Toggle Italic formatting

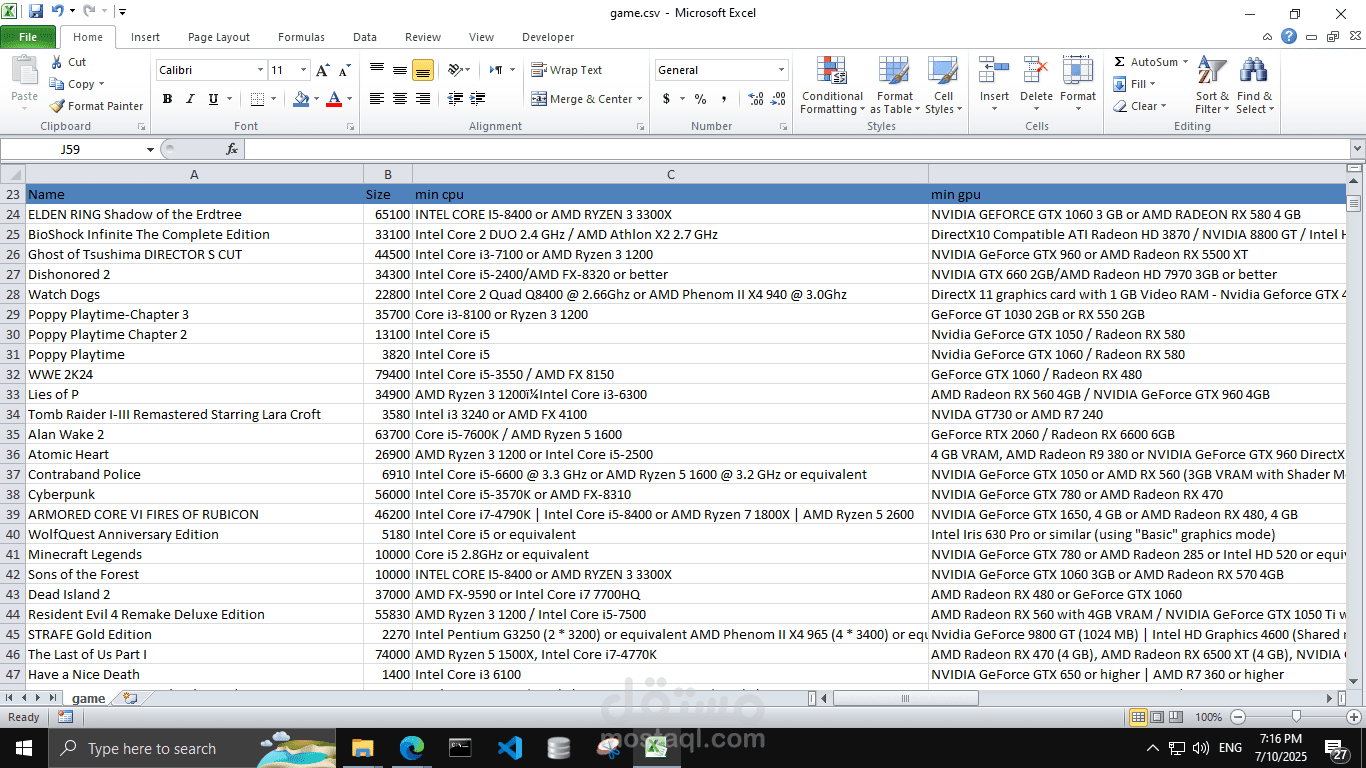pyautogui.click(x=190, y=99)
